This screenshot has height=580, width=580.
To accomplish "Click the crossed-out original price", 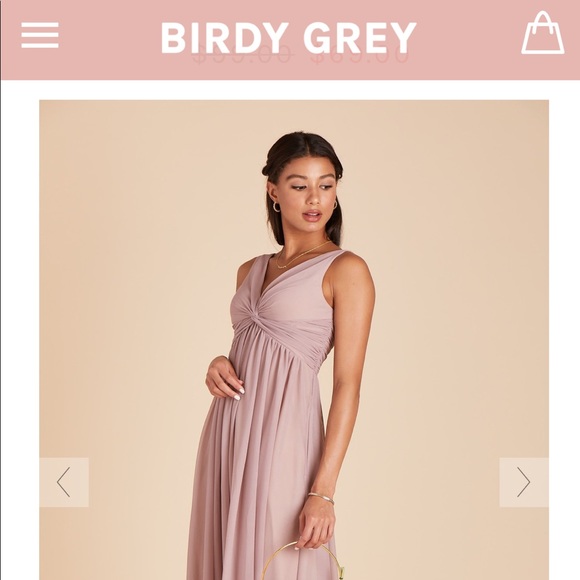I will (243, 57).
